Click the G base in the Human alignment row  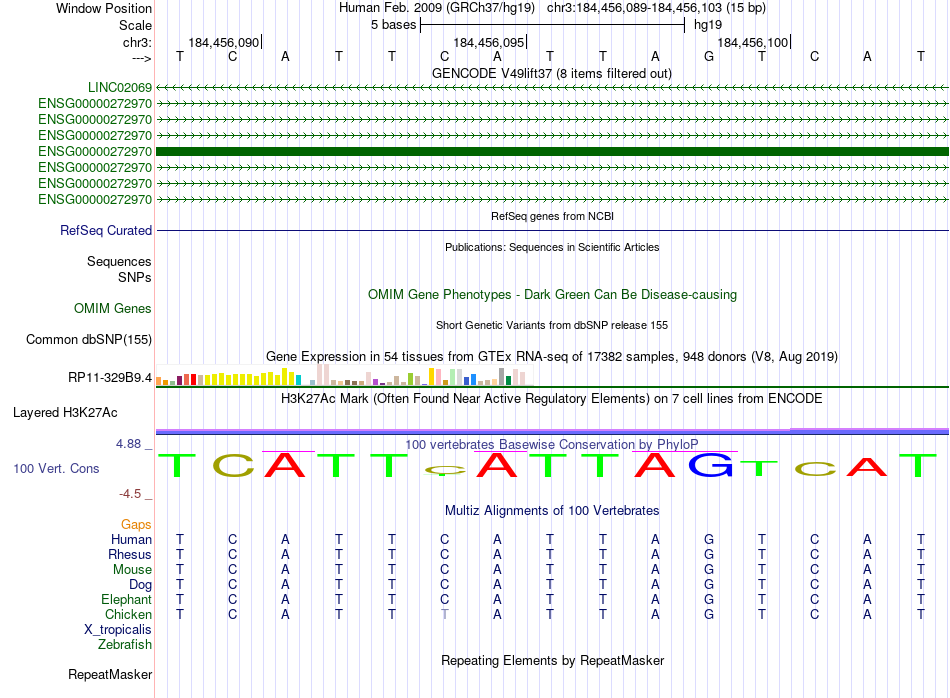tap(708, 539)
